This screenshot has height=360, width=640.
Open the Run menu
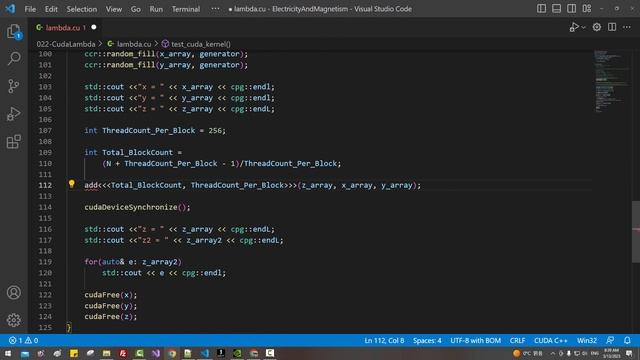[x=156, y=9]
